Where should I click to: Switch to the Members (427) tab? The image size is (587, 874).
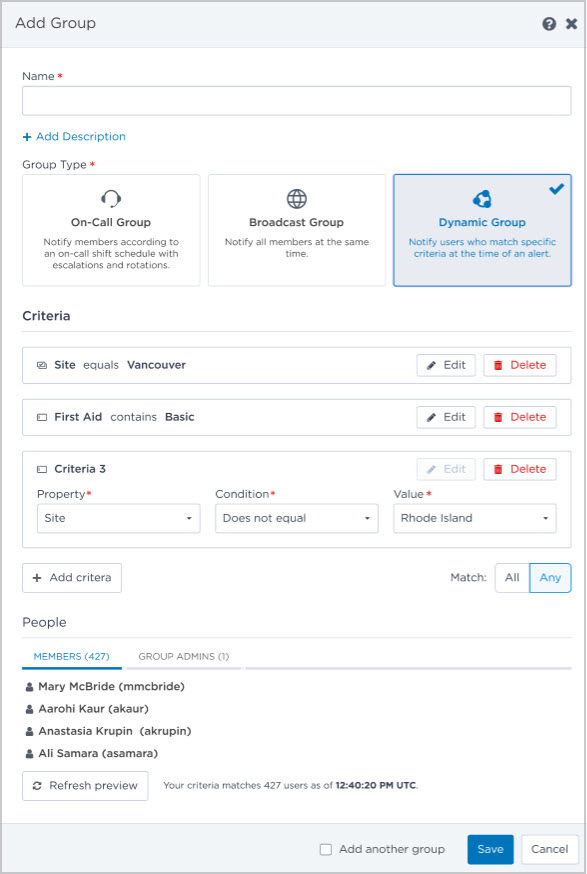(x=71, y=656)
